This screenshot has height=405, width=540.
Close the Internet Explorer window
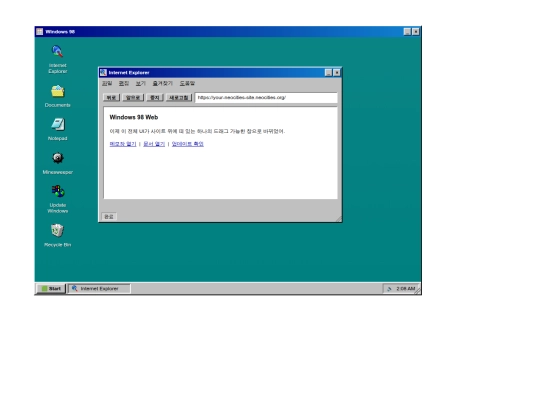click(337, 73)
